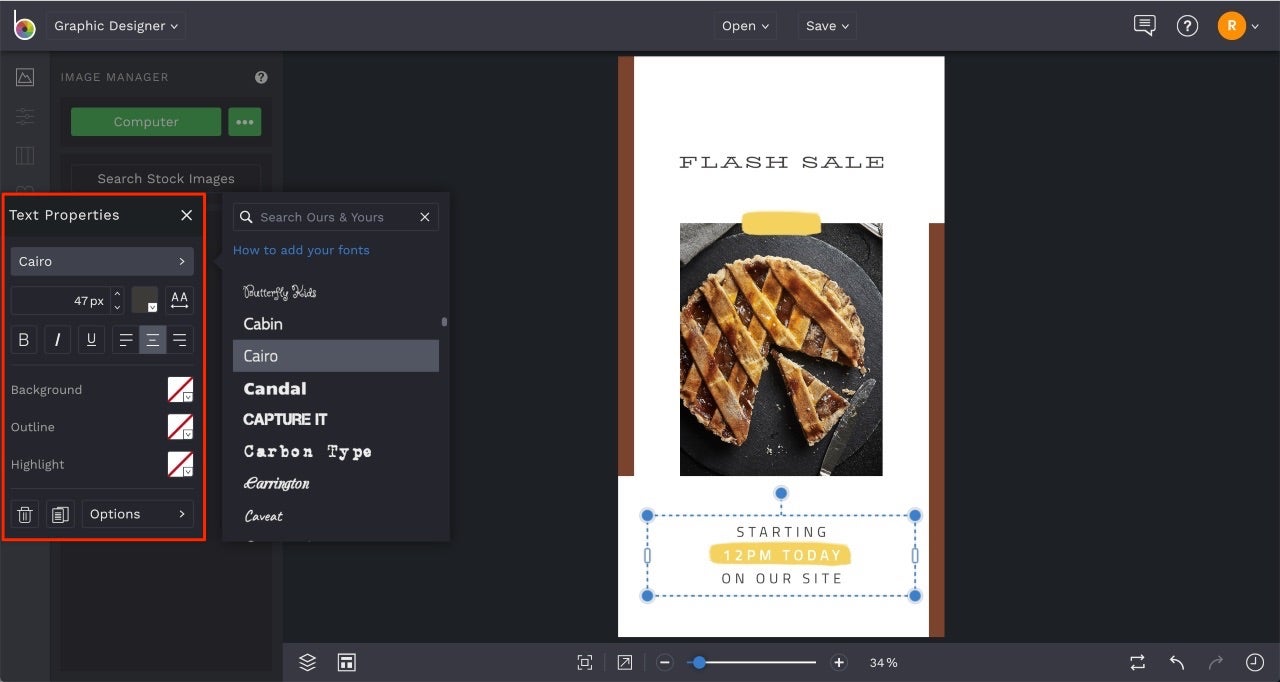Viewport: 1280px width, 682px height.
Task: Delete the text layer with trash icon
Action: pos(24,513)
